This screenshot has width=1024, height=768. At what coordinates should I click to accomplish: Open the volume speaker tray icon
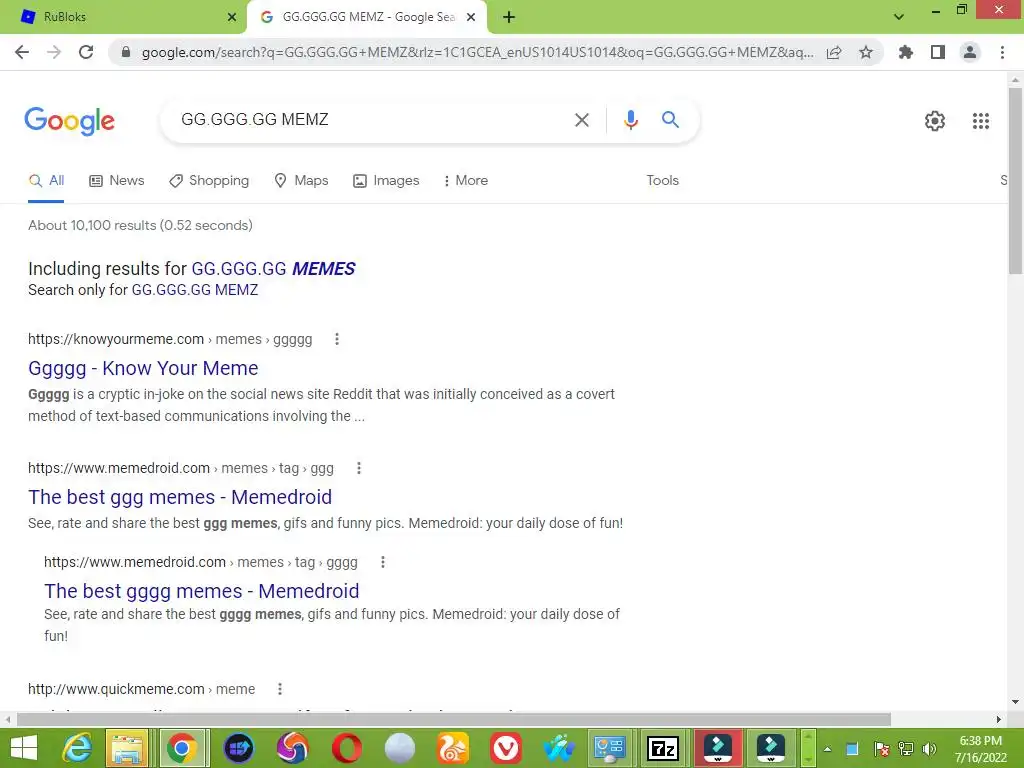(x=929, y=749)
